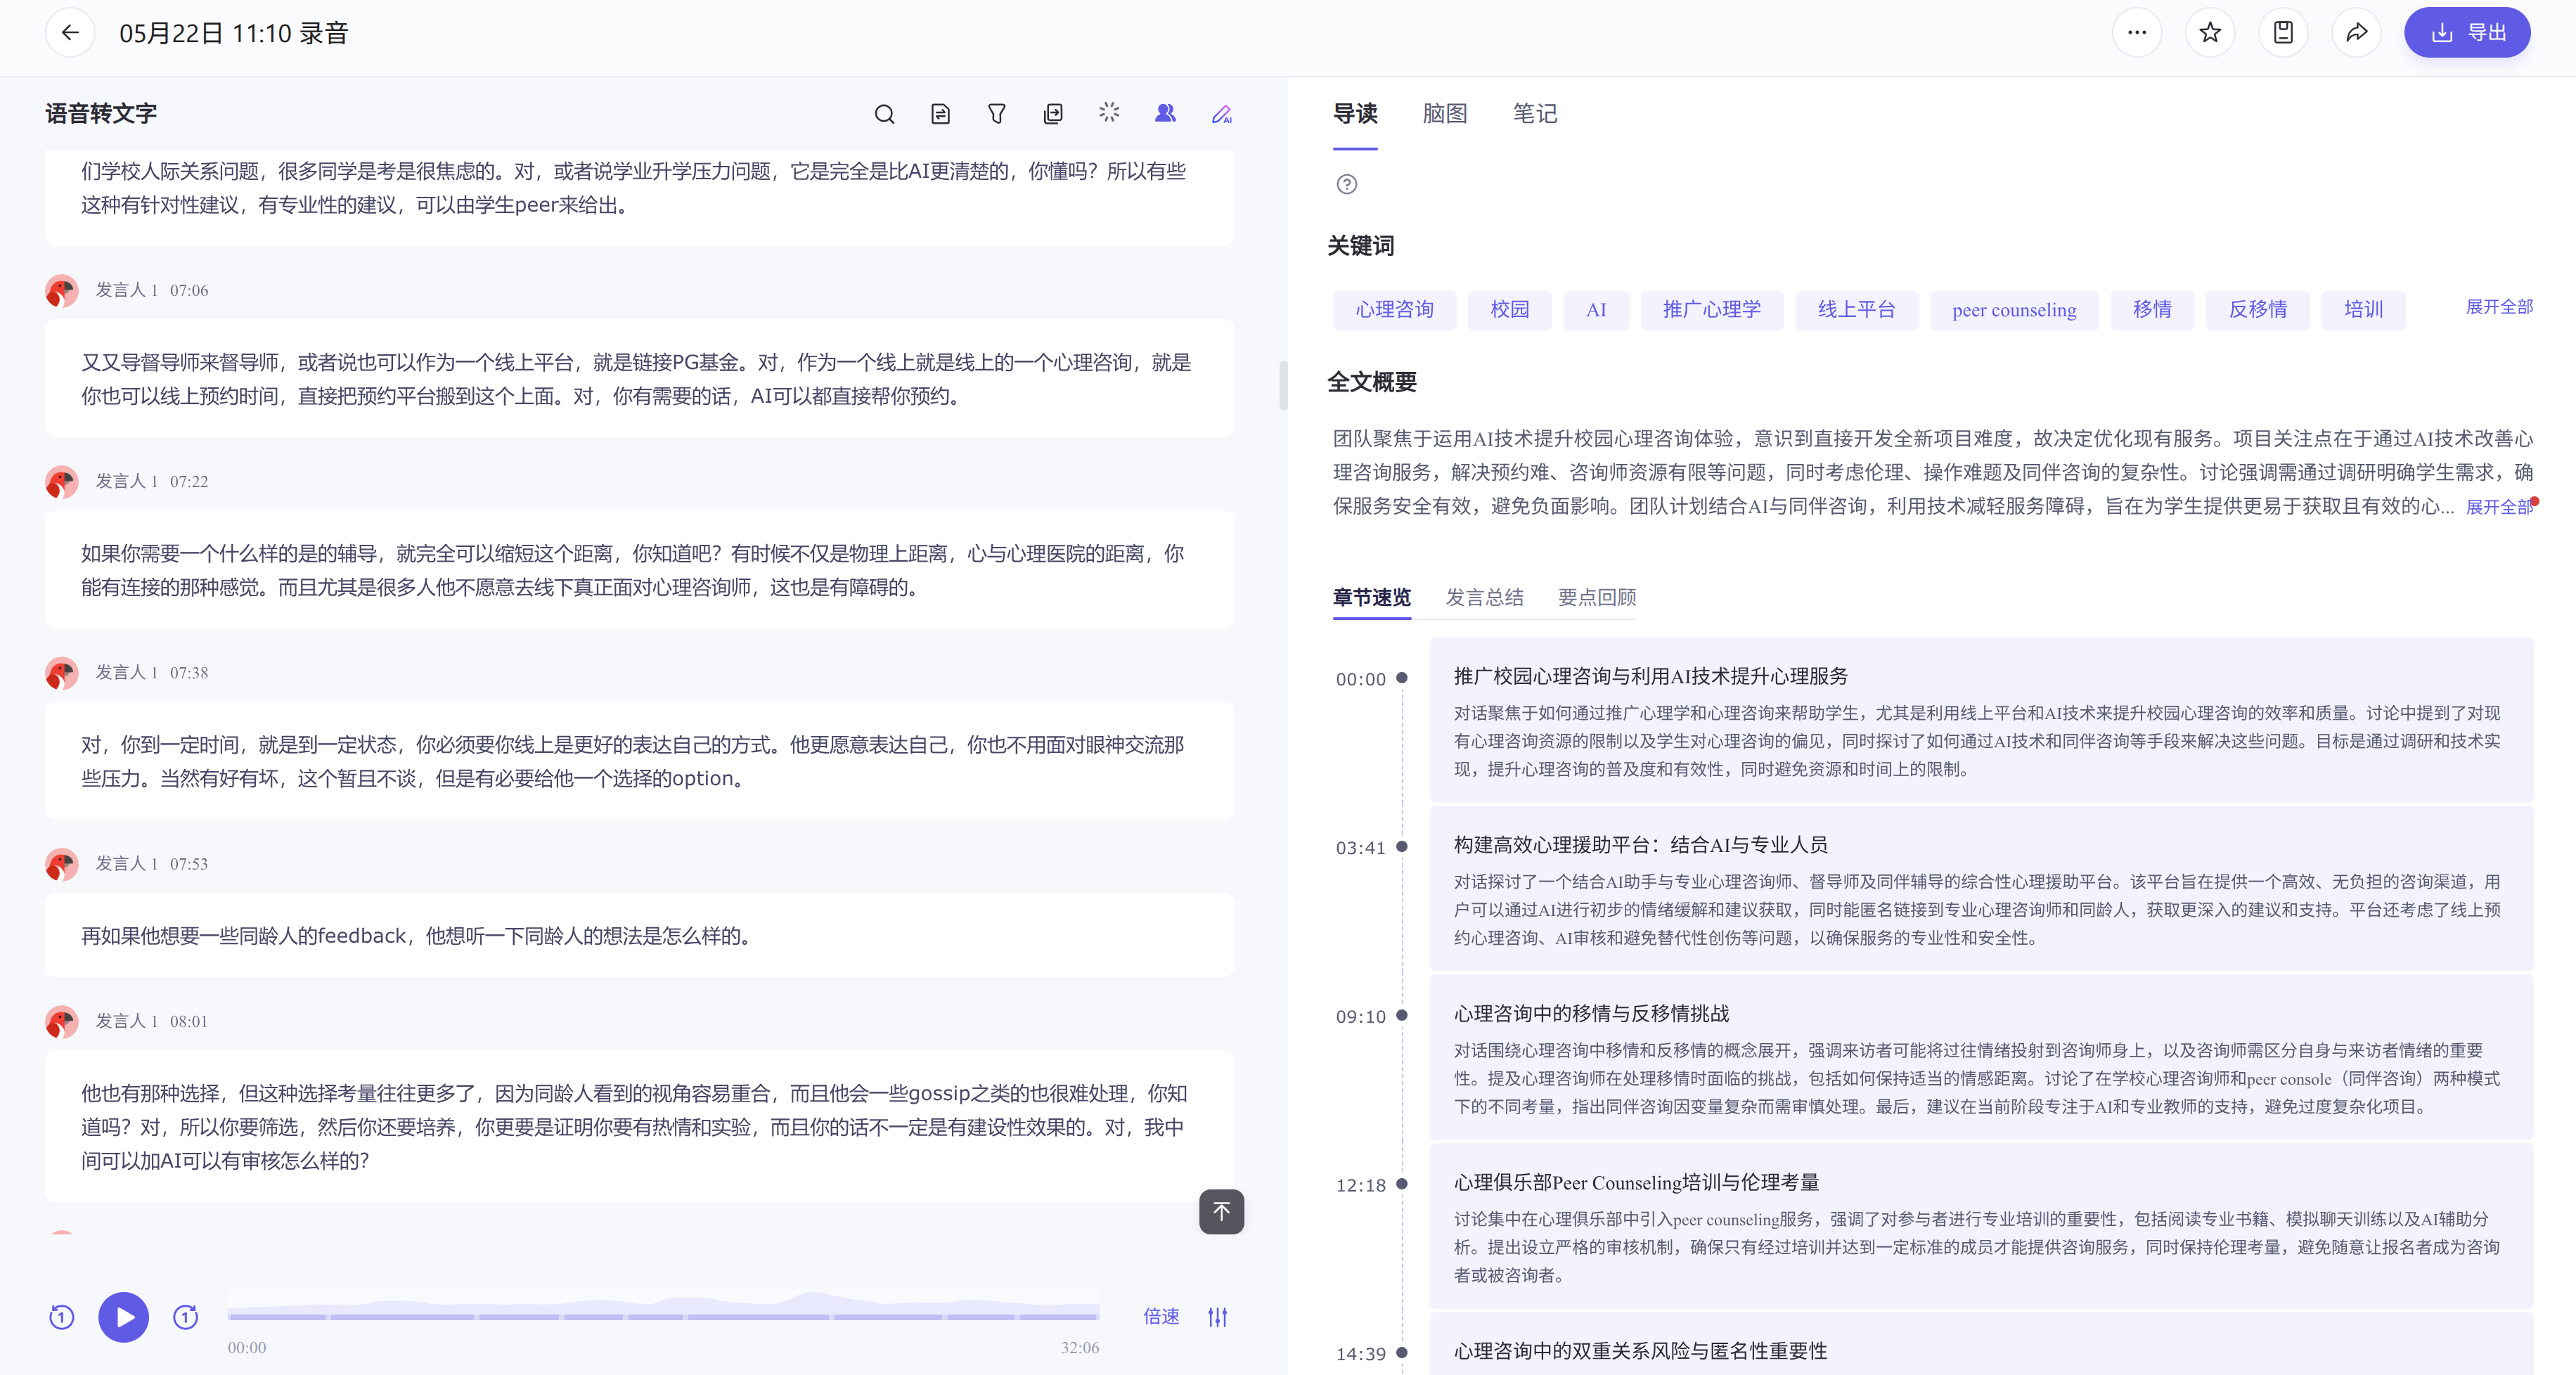Click the audio settings sliders icon

1217,1317
